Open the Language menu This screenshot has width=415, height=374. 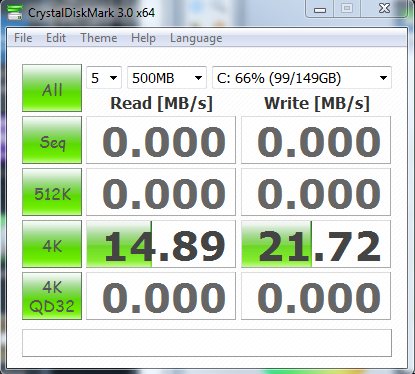[x=196, y=38]
